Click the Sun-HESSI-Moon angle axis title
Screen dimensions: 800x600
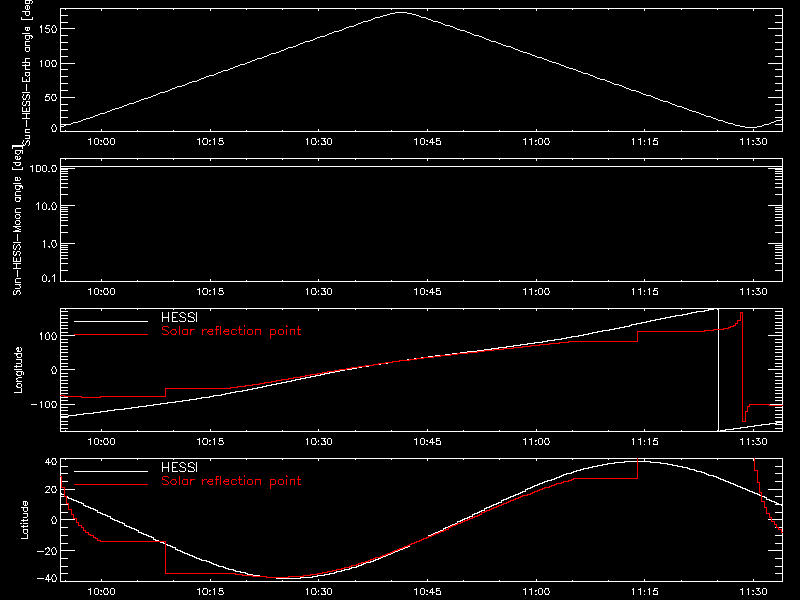[17, 220]
